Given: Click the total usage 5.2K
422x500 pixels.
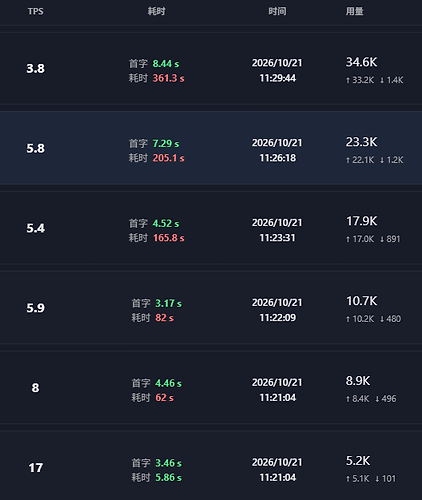Looking at the screenshot, I should coord(358,461).
